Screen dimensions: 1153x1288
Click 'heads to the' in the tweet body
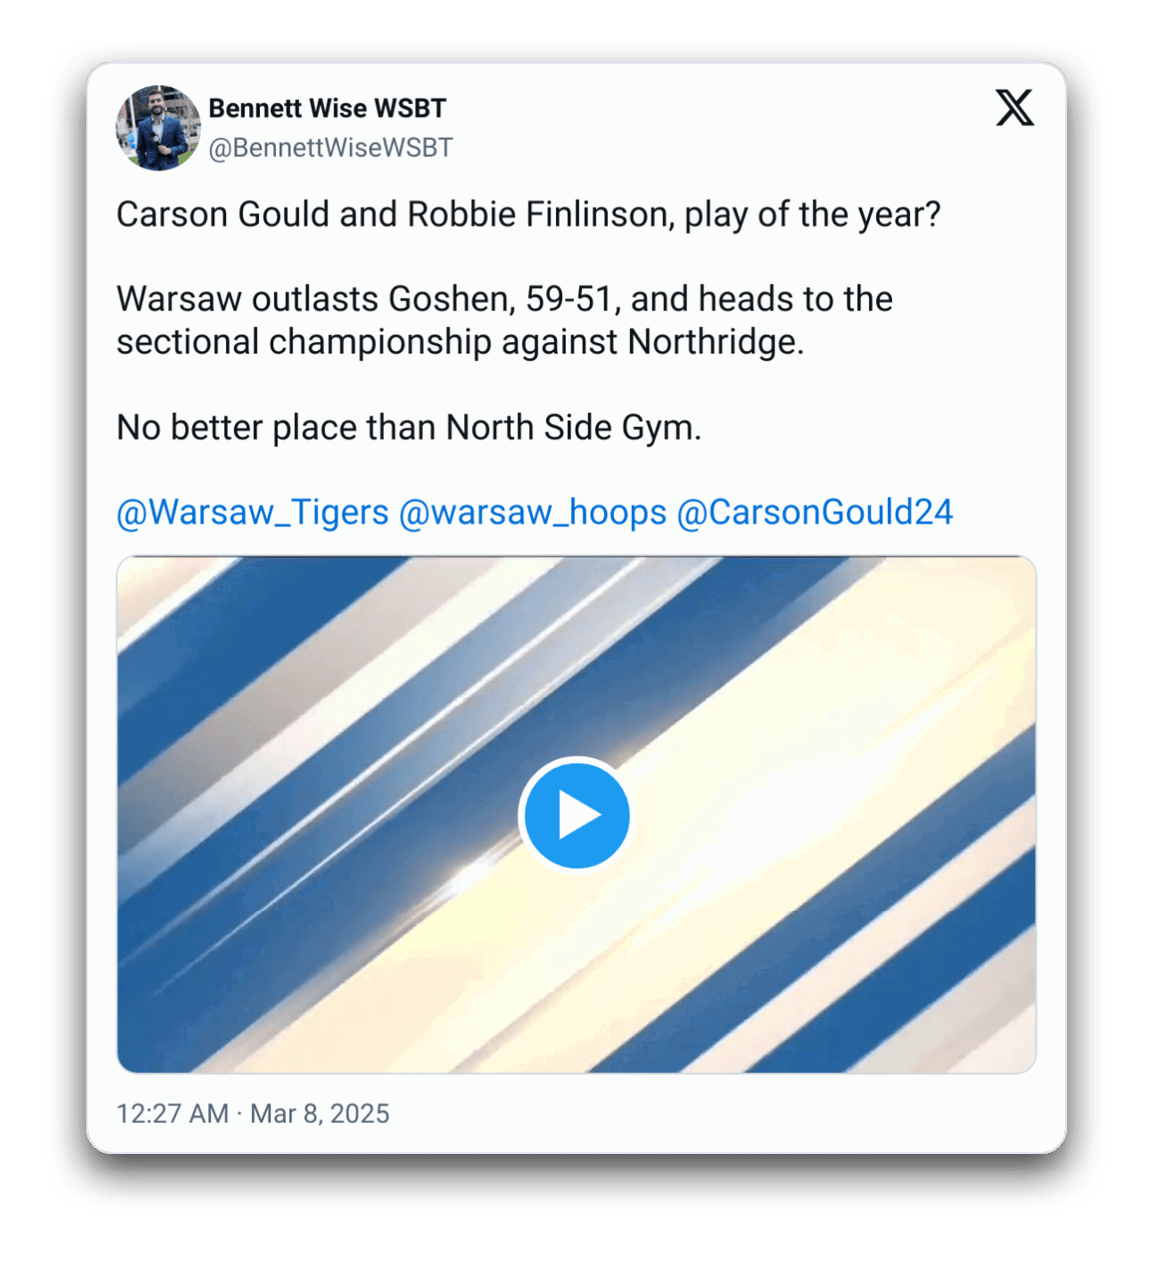tap(795, 299)
